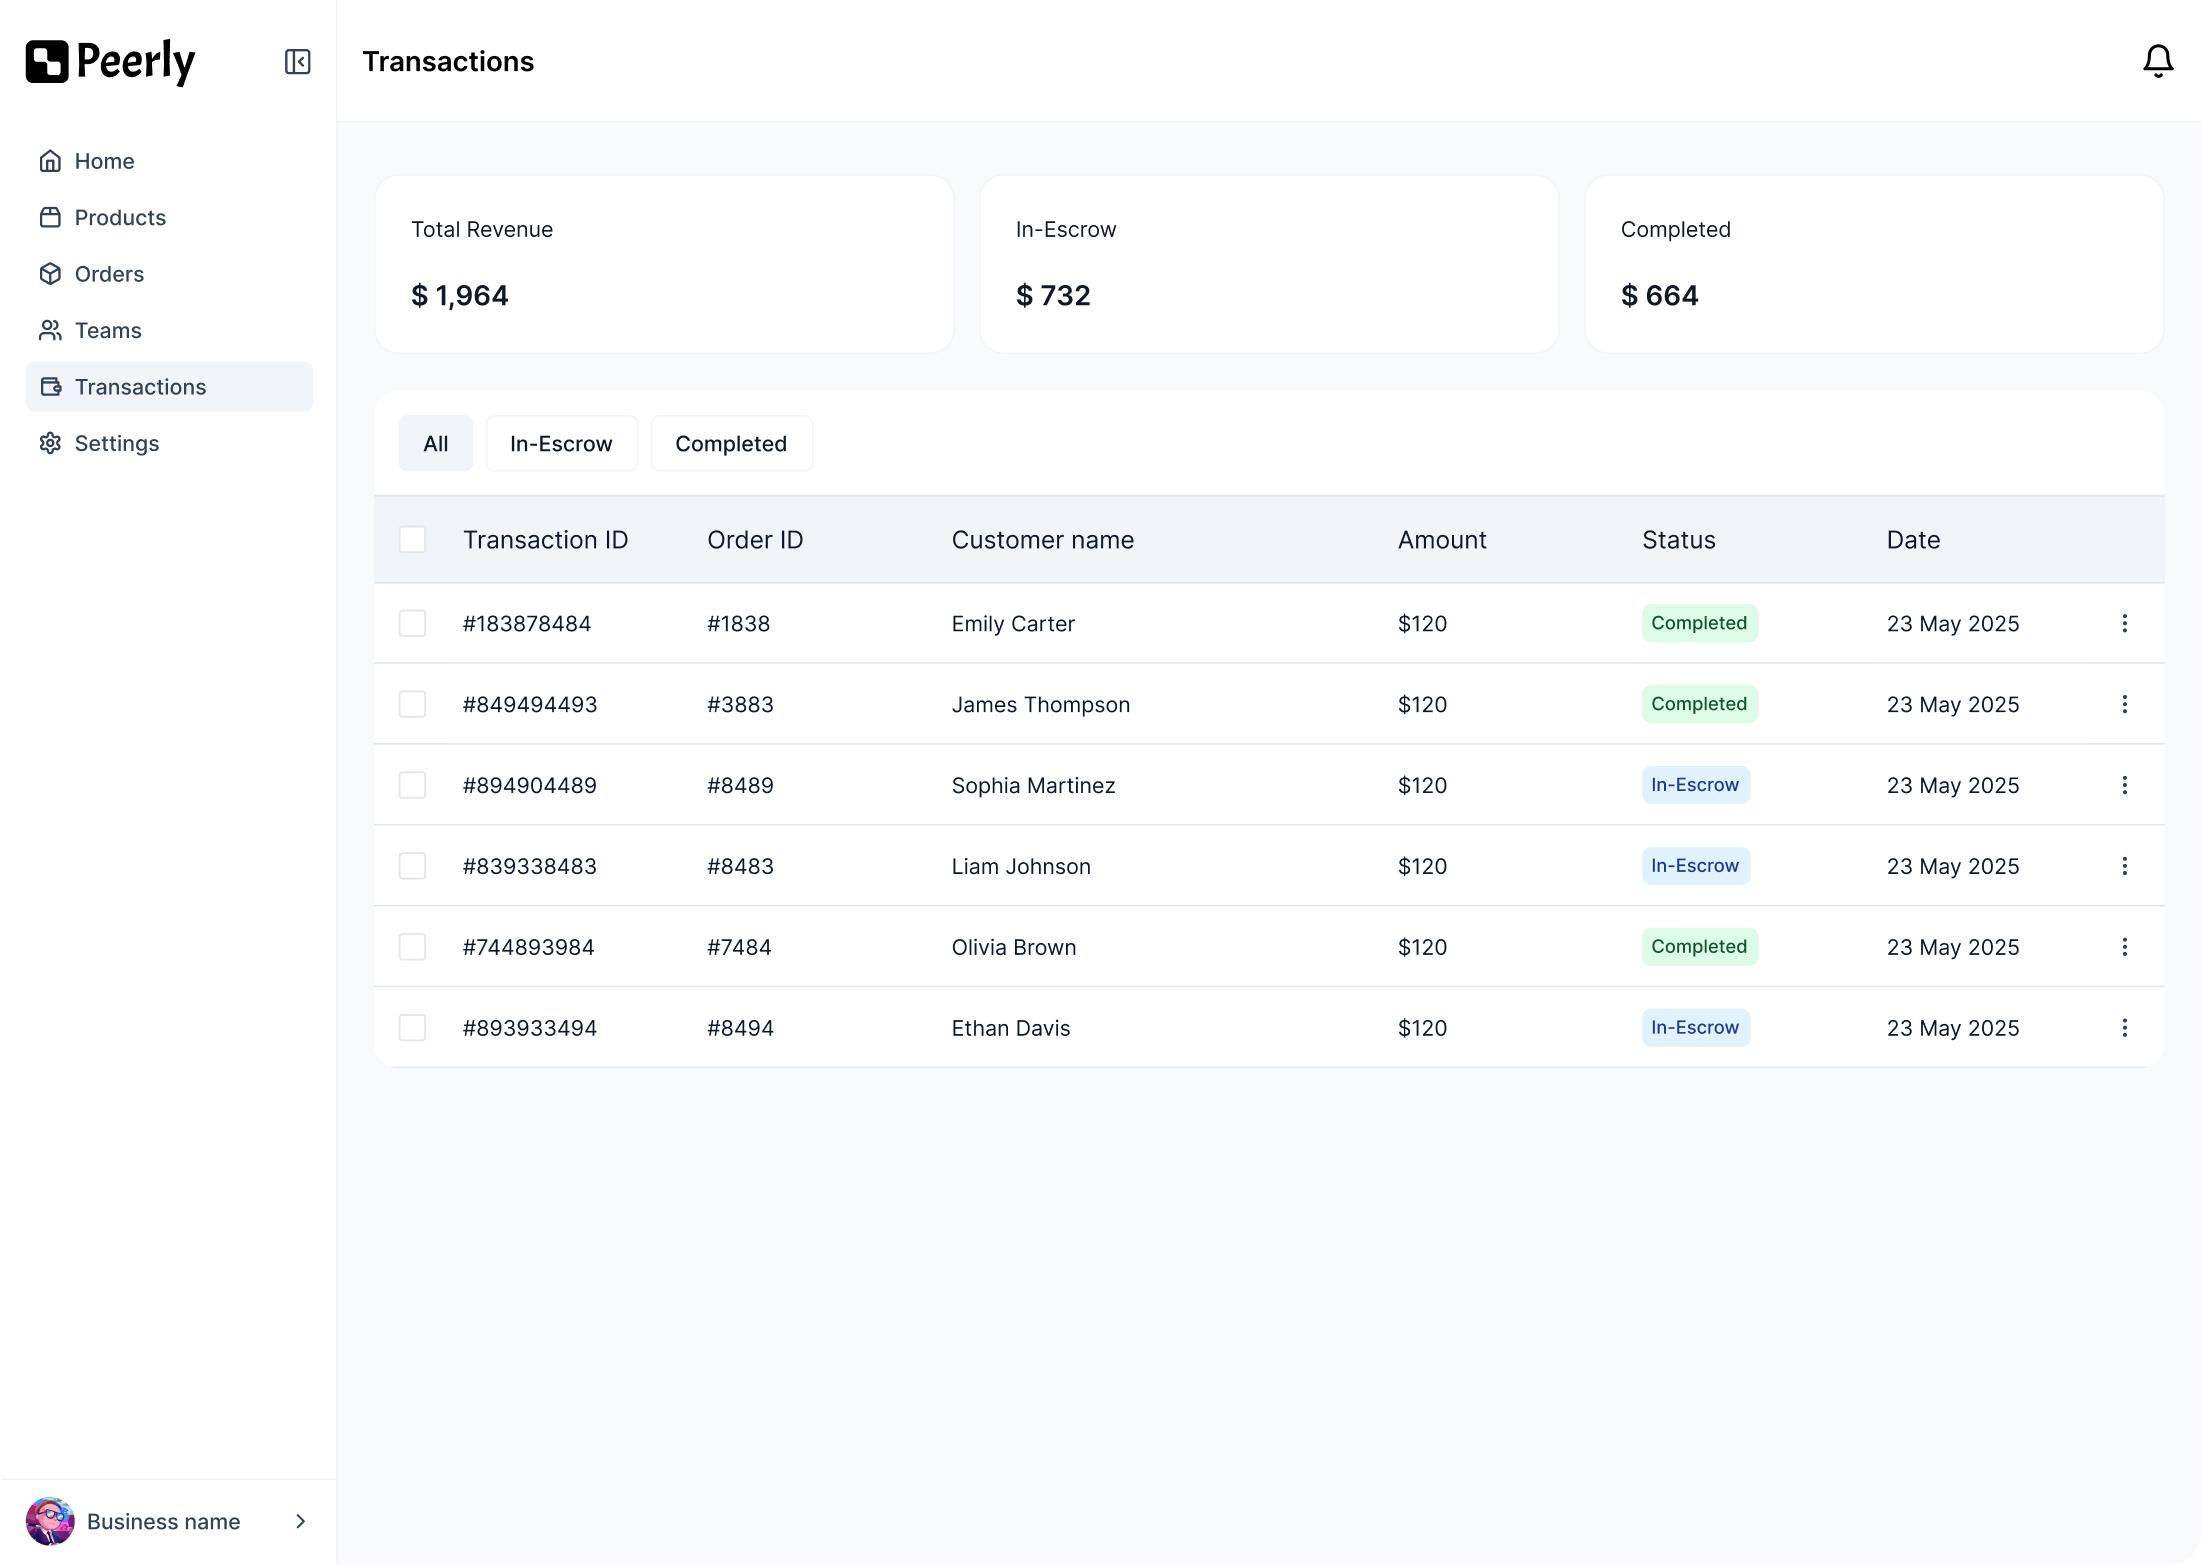Toggle the select-all header checkbox

(412, 540)
